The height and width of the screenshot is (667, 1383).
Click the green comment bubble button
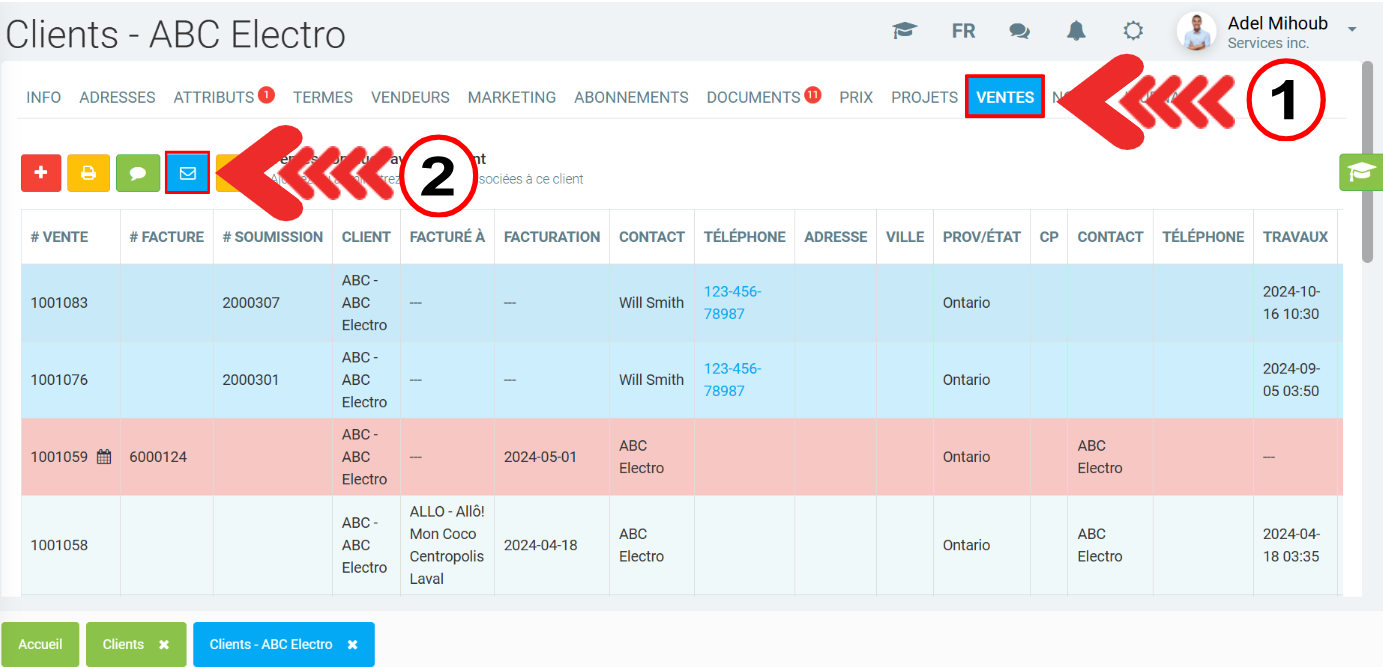pos(138,173)
